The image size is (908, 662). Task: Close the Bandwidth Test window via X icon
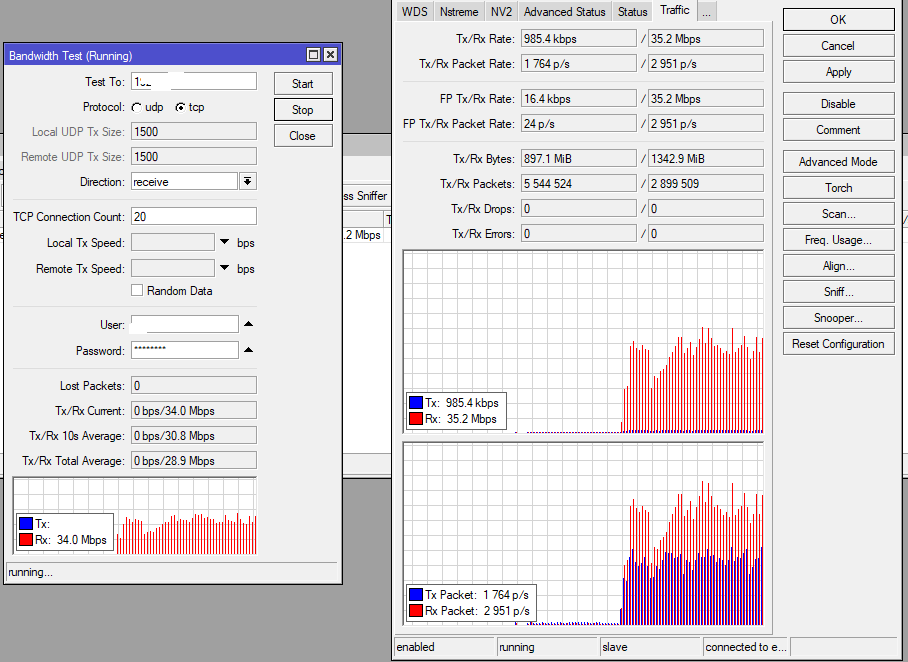pyautogui.click(x=330, y=55)
